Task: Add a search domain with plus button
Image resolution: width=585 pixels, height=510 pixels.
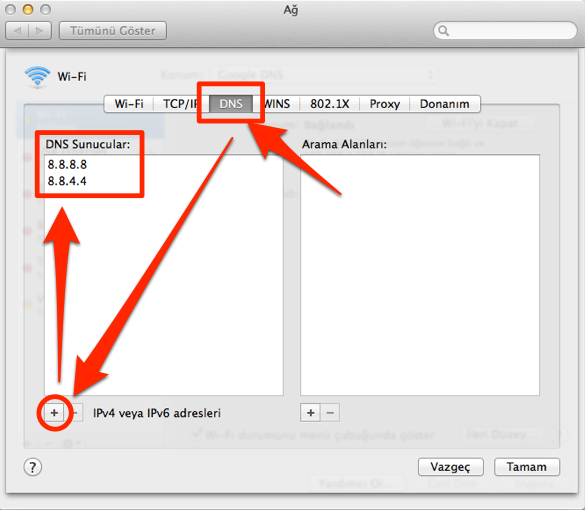Action: click(x=310, y=413)
